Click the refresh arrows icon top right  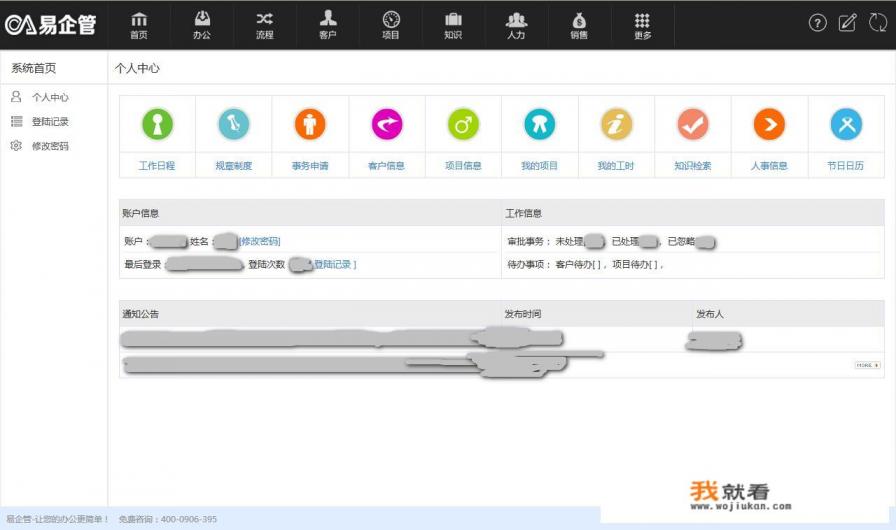(x=878, y=23)
